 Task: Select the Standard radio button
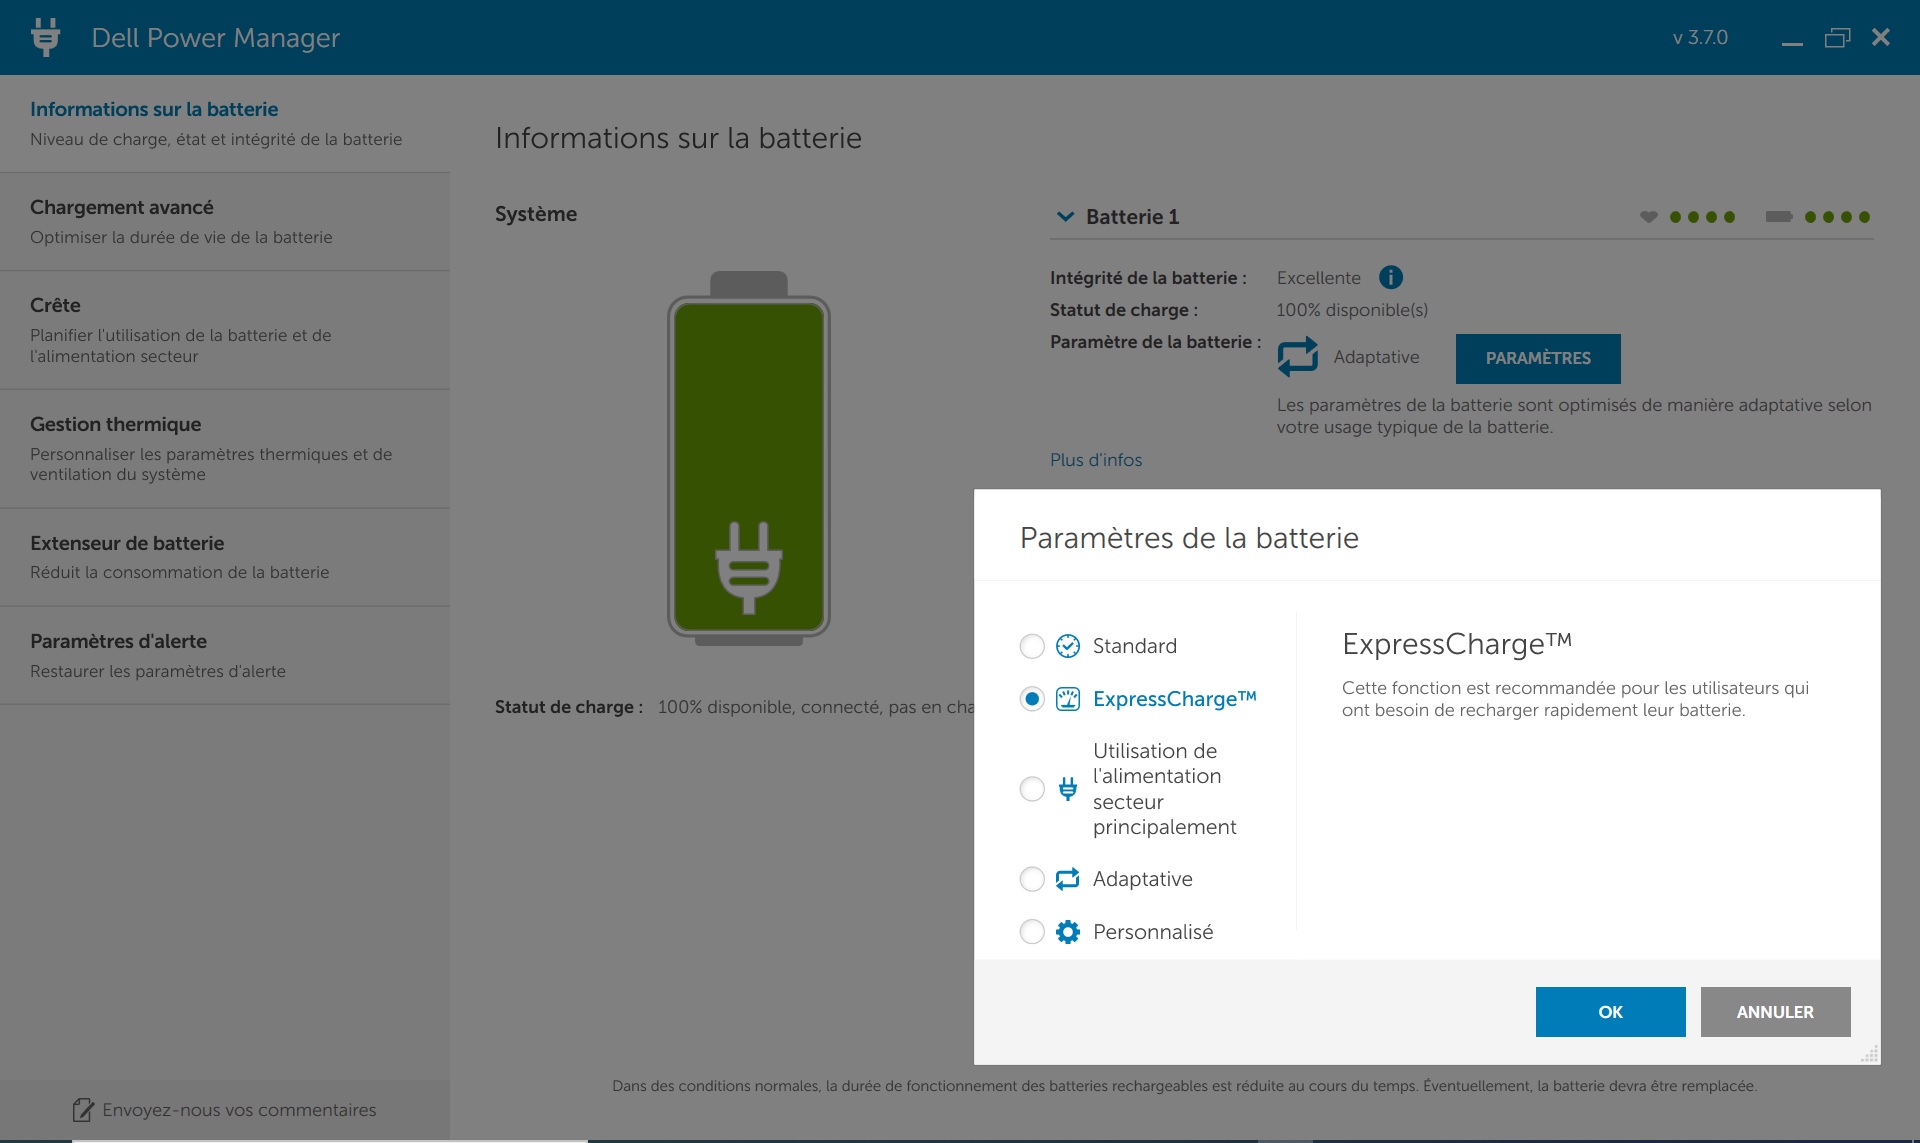click(1032, 646)
